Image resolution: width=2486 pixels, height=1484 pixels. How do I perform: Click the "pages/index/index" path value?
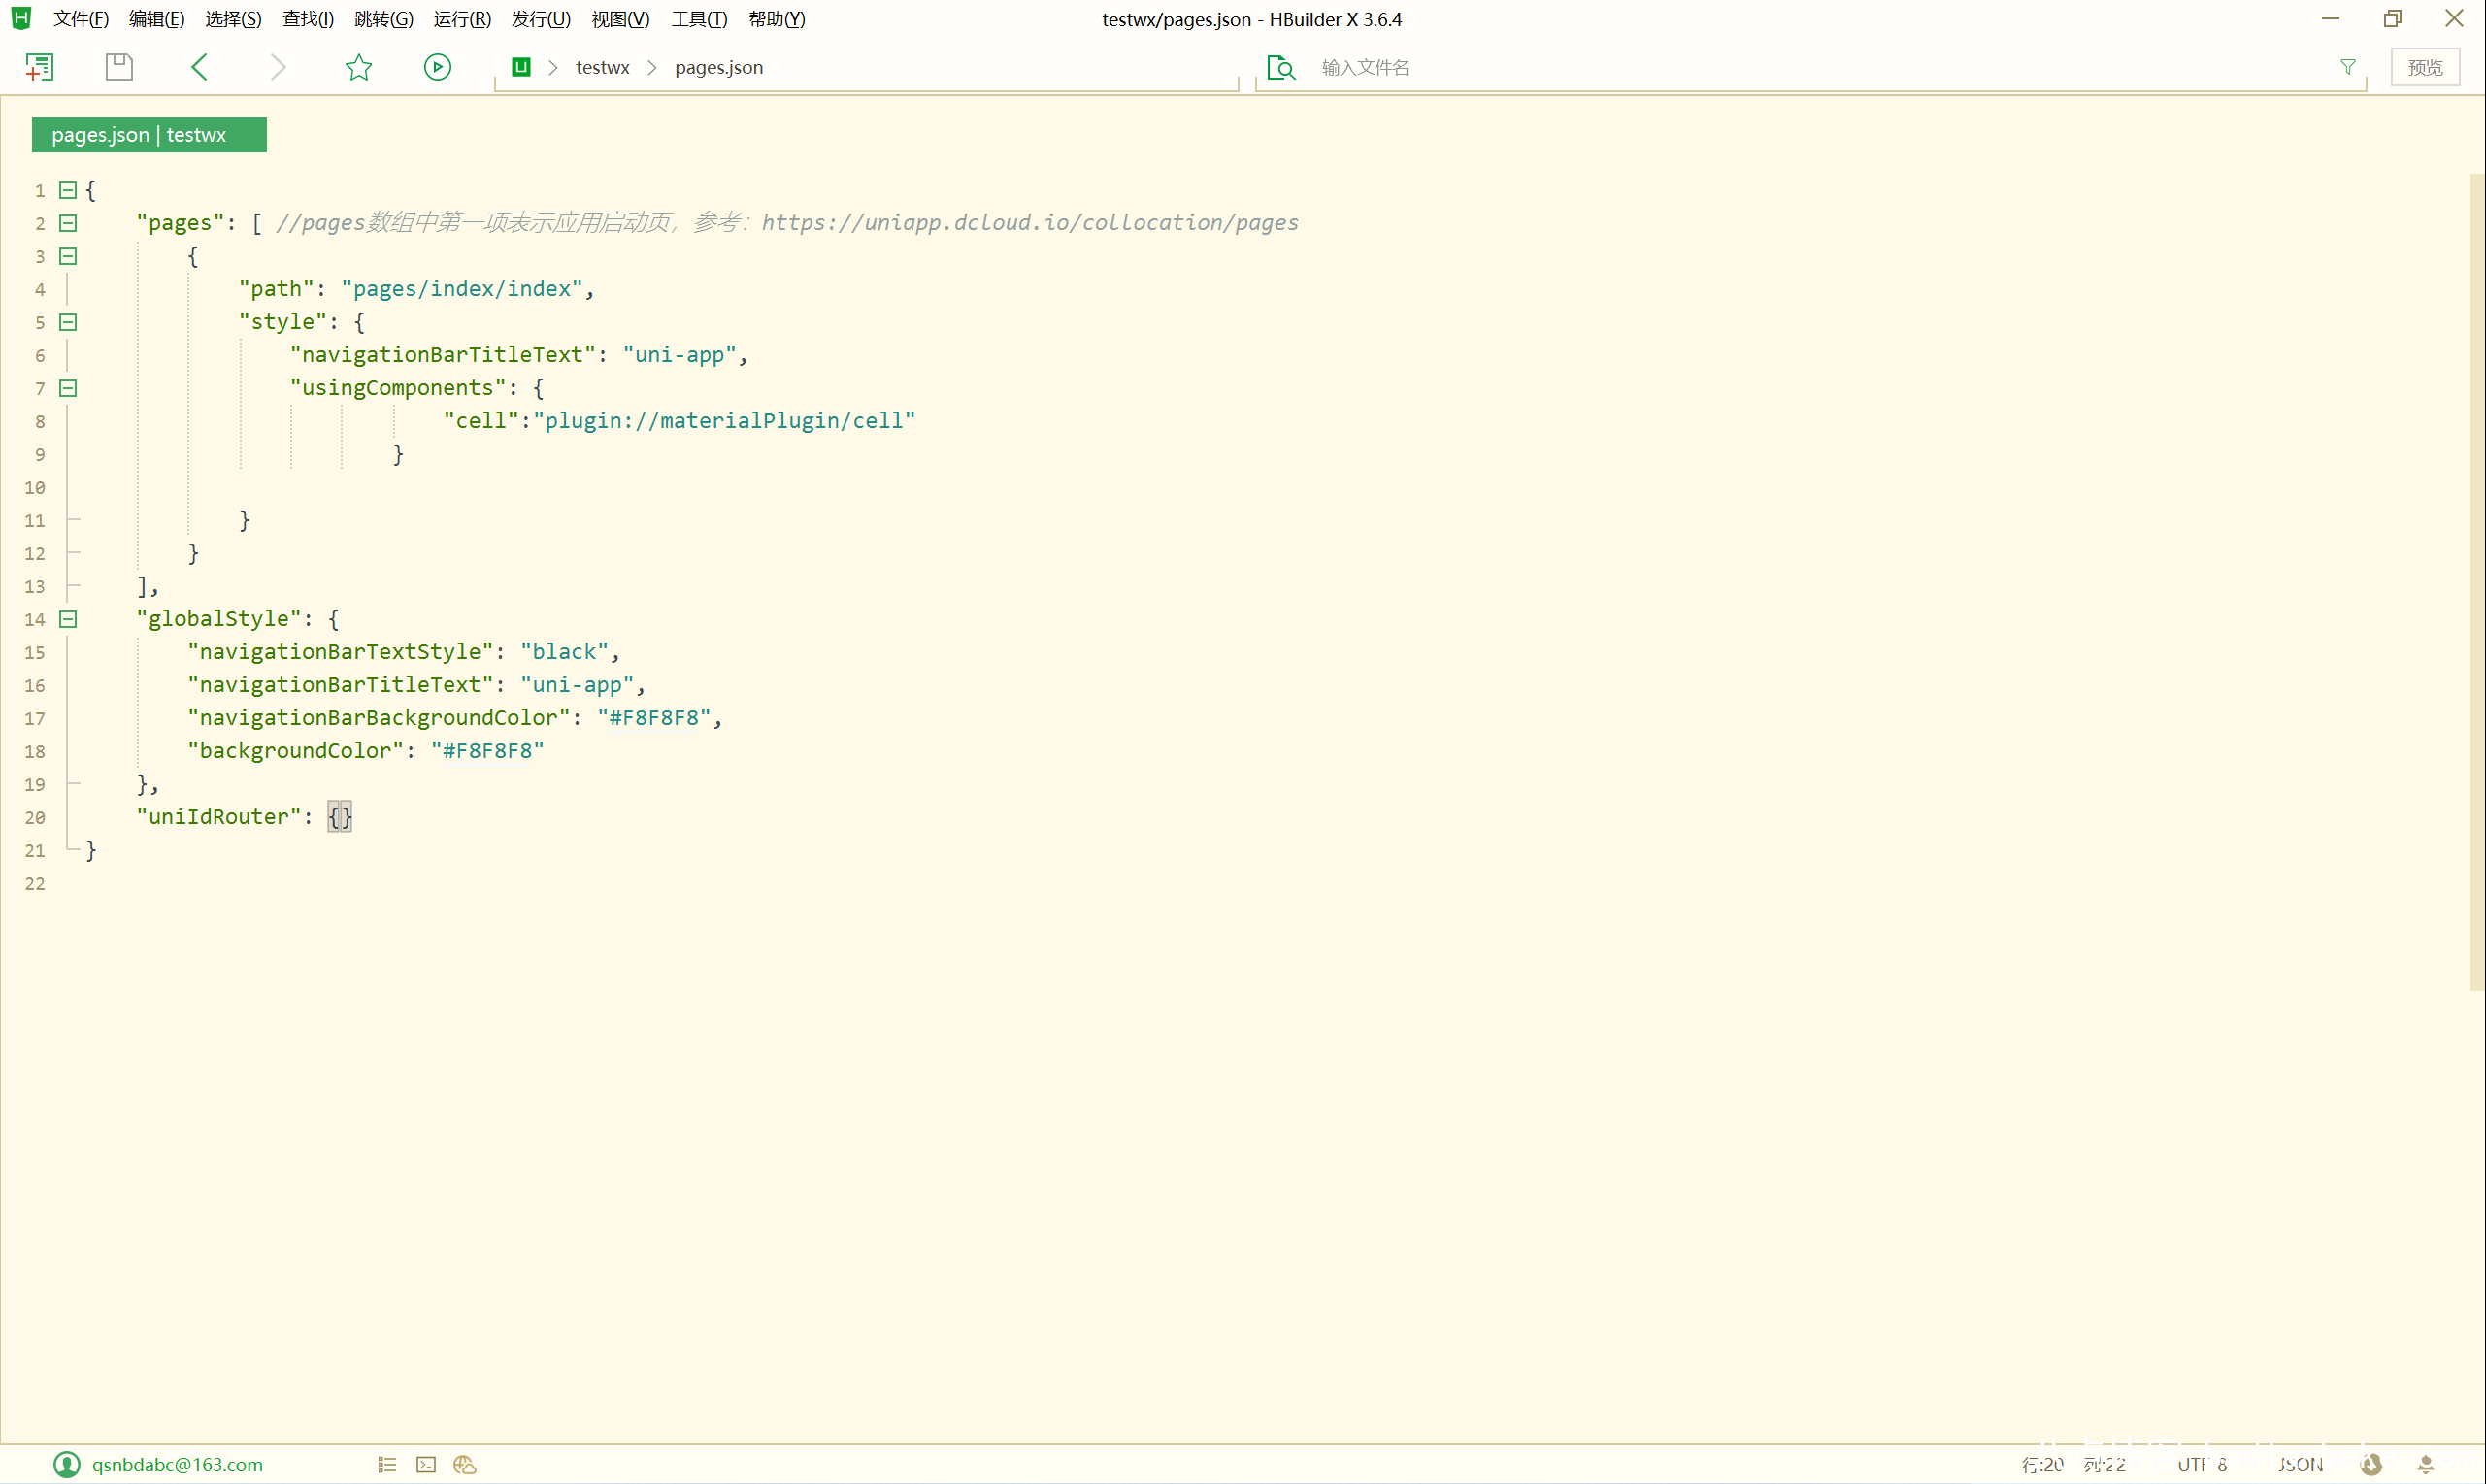tap(462, 289)
